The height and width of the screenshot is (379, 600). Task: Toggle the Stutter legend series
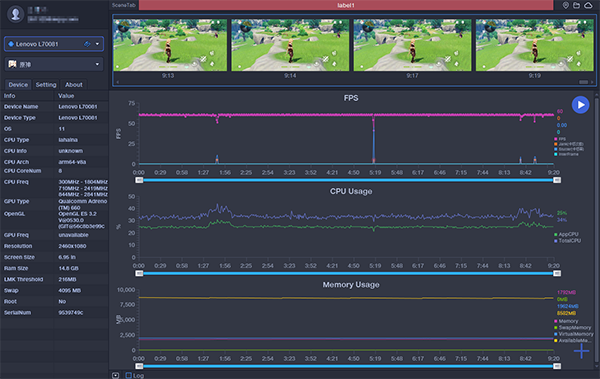click(x=569, y=149)
